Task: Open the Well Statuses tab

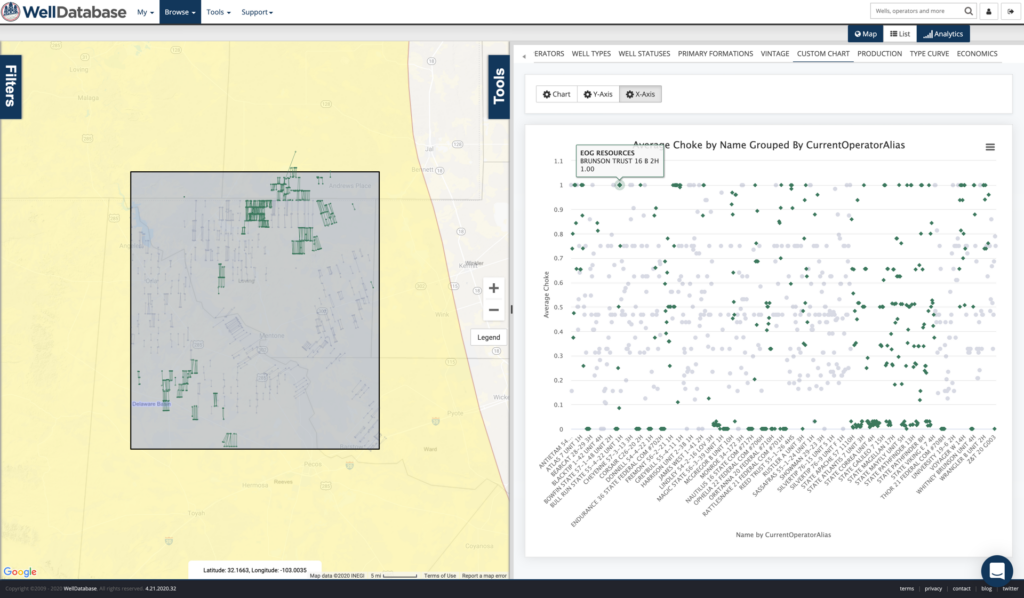Action: click(644, 54)
